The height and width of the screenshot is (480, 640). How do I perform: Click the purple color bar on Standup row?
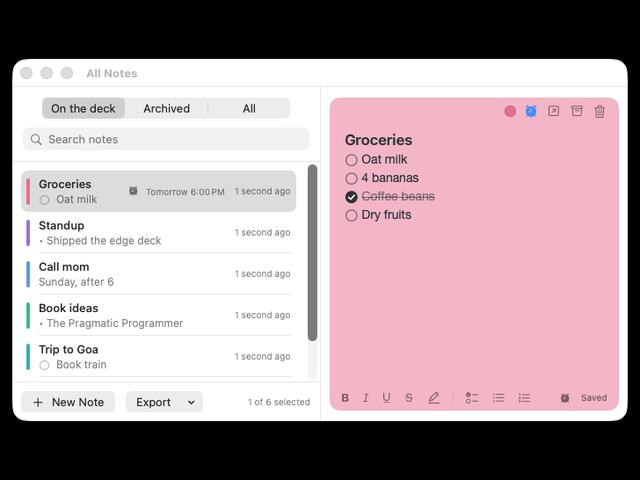[x=28, y=233]
